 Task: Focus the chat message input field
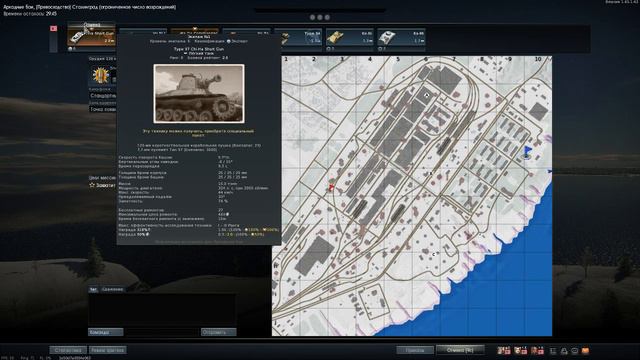coord(162,332)
